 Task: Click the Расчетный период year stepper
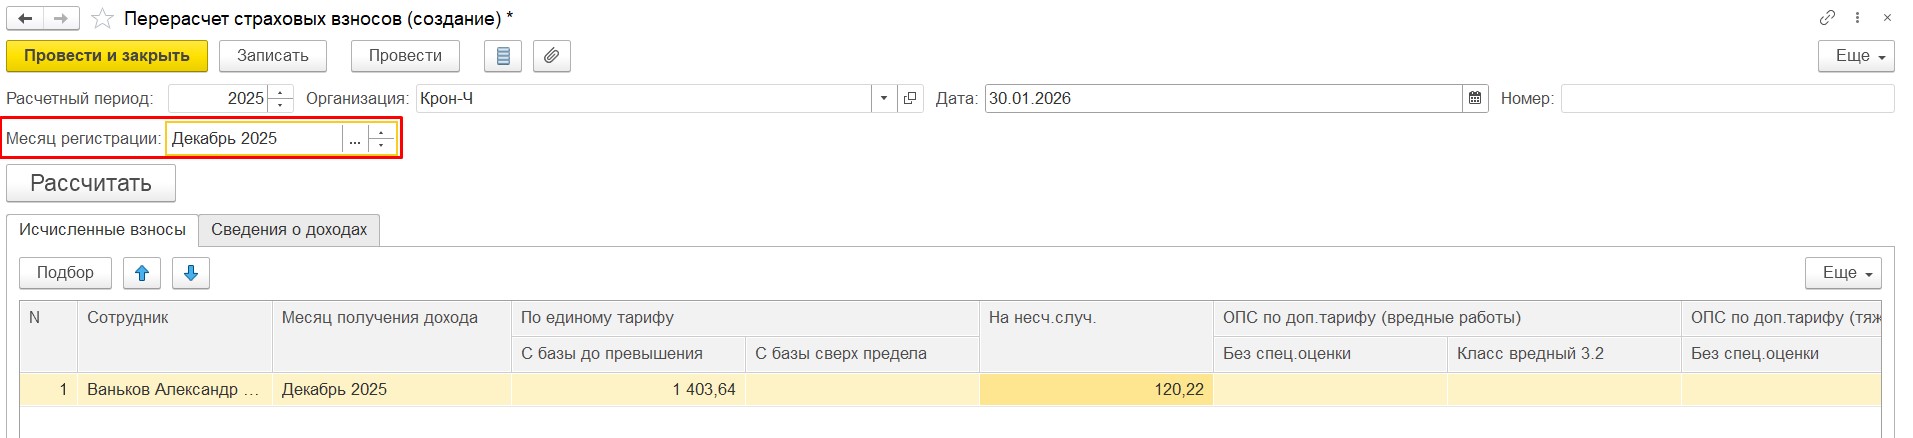point(281,98)
